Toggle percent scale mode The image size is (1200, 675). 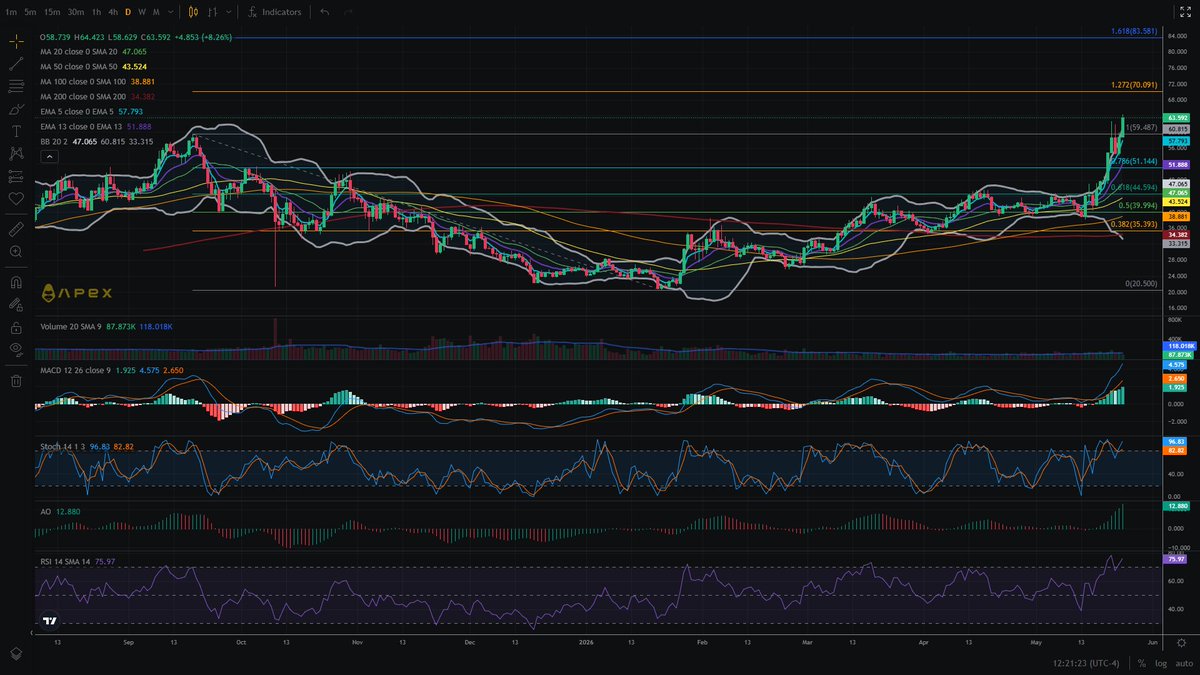click(1142, 662)
